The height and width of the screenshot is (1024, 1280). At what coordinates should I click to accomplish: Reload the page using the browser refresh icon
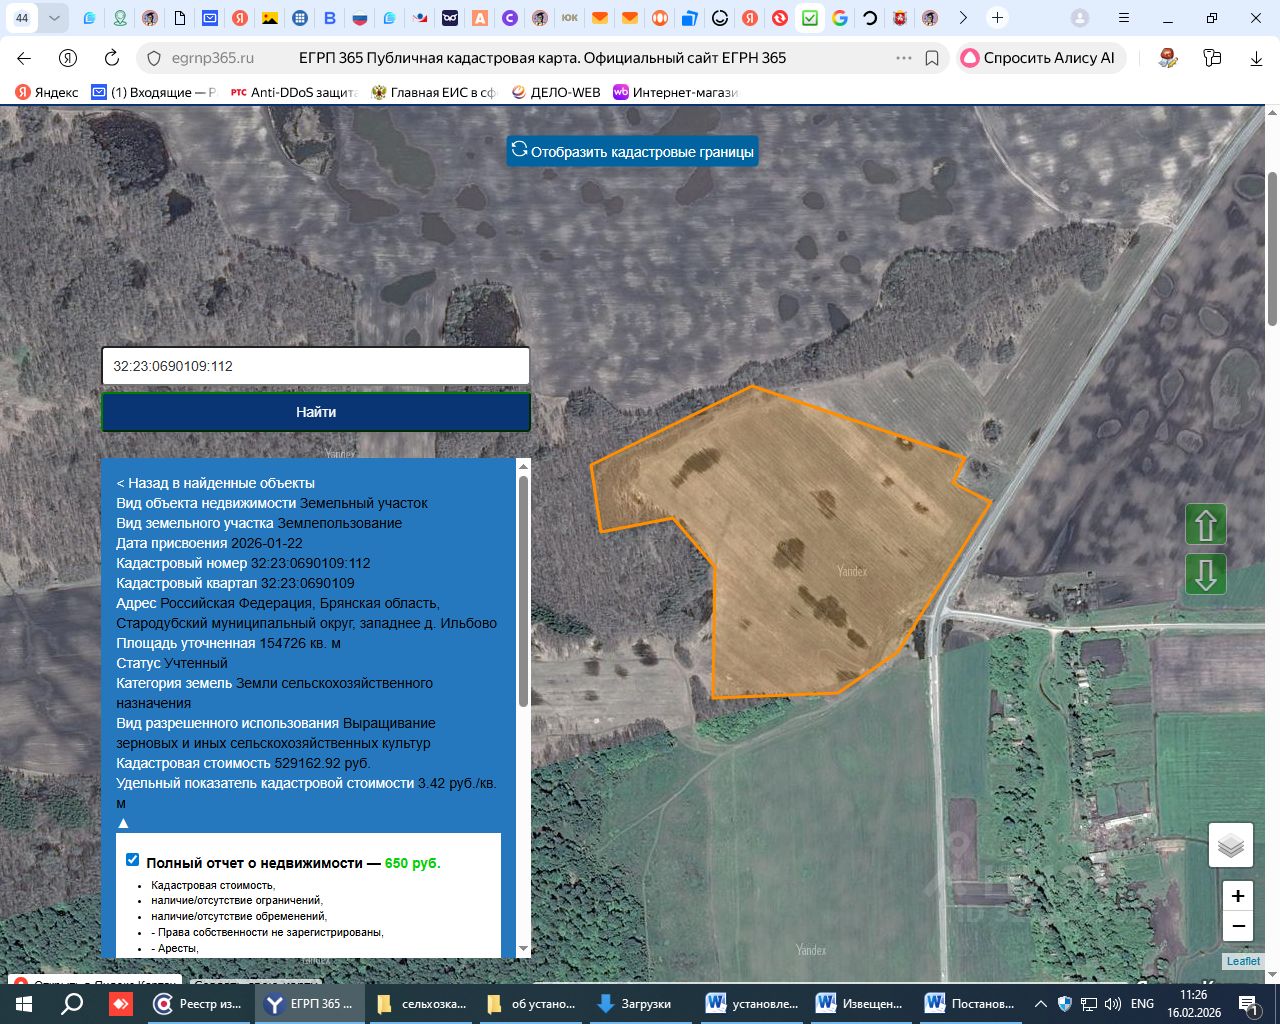pos(112,58)
